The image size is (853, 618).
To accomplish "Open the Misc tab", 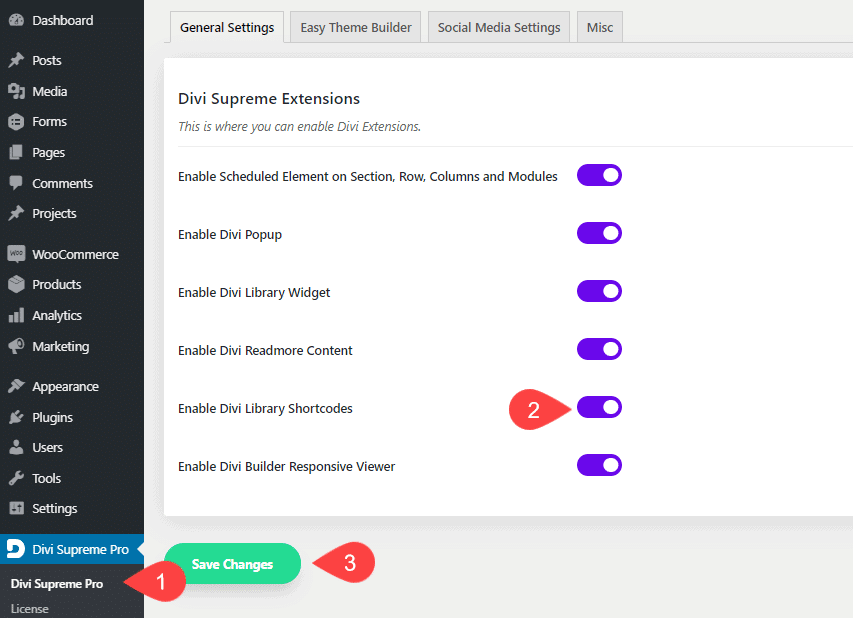I will [599, 27].
